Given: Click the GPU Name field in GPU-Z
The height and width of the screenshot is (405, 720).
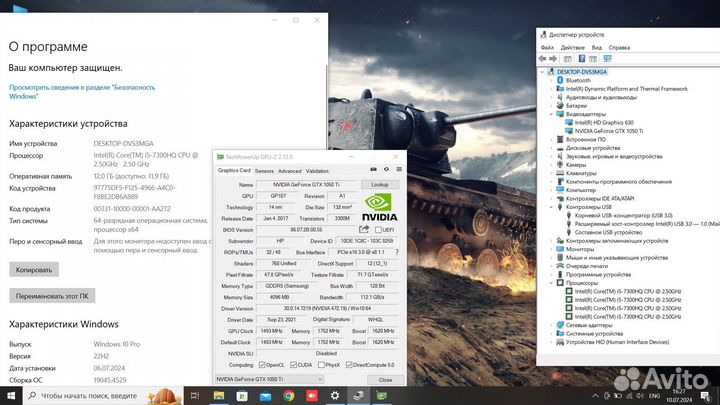Looking at the screenshot, I should 306,185.
